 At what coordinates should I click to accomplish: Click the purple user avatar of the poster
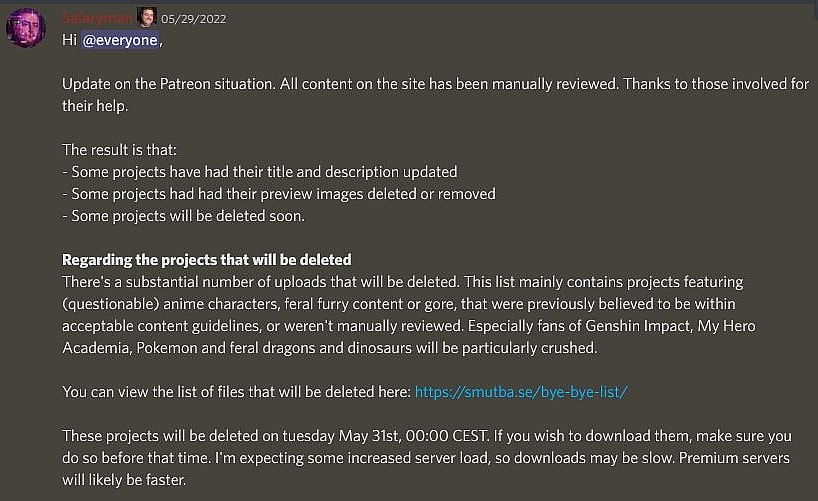click(x=25, y=26)
